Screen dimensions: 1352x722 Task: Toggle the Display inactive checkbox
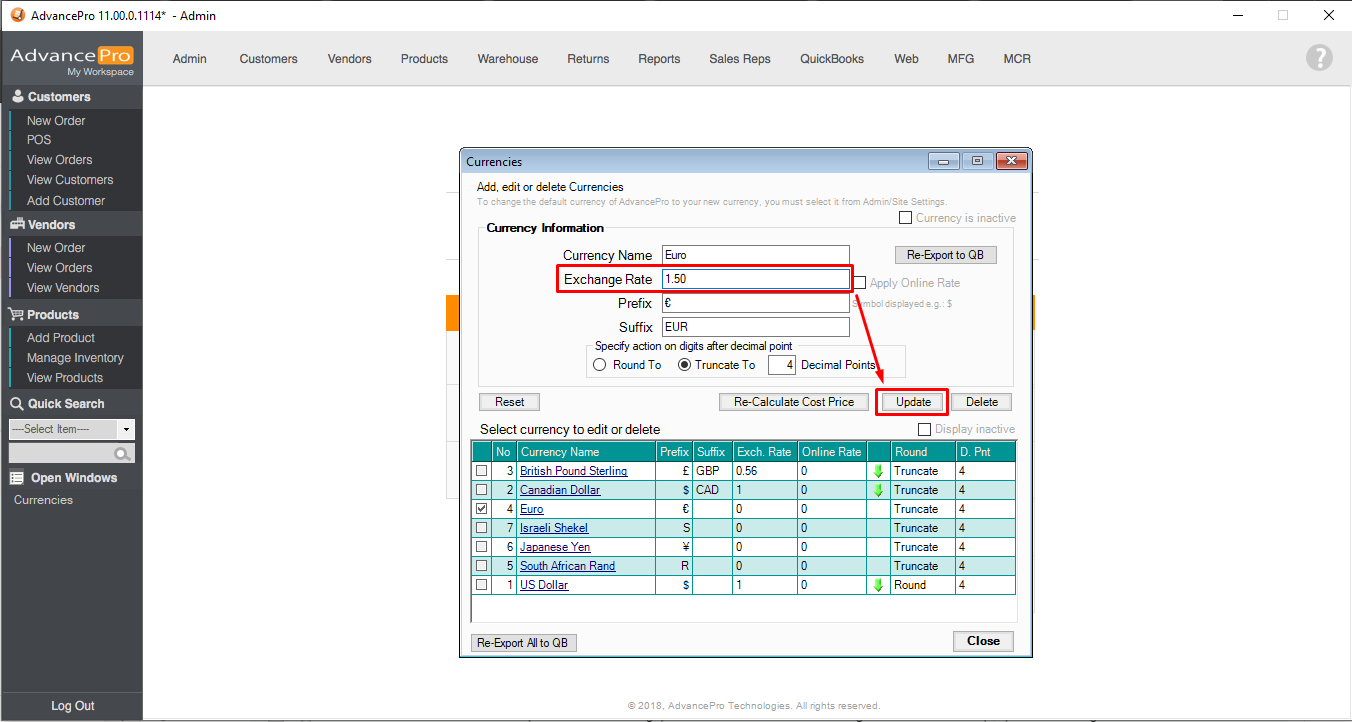click(924, 429)
